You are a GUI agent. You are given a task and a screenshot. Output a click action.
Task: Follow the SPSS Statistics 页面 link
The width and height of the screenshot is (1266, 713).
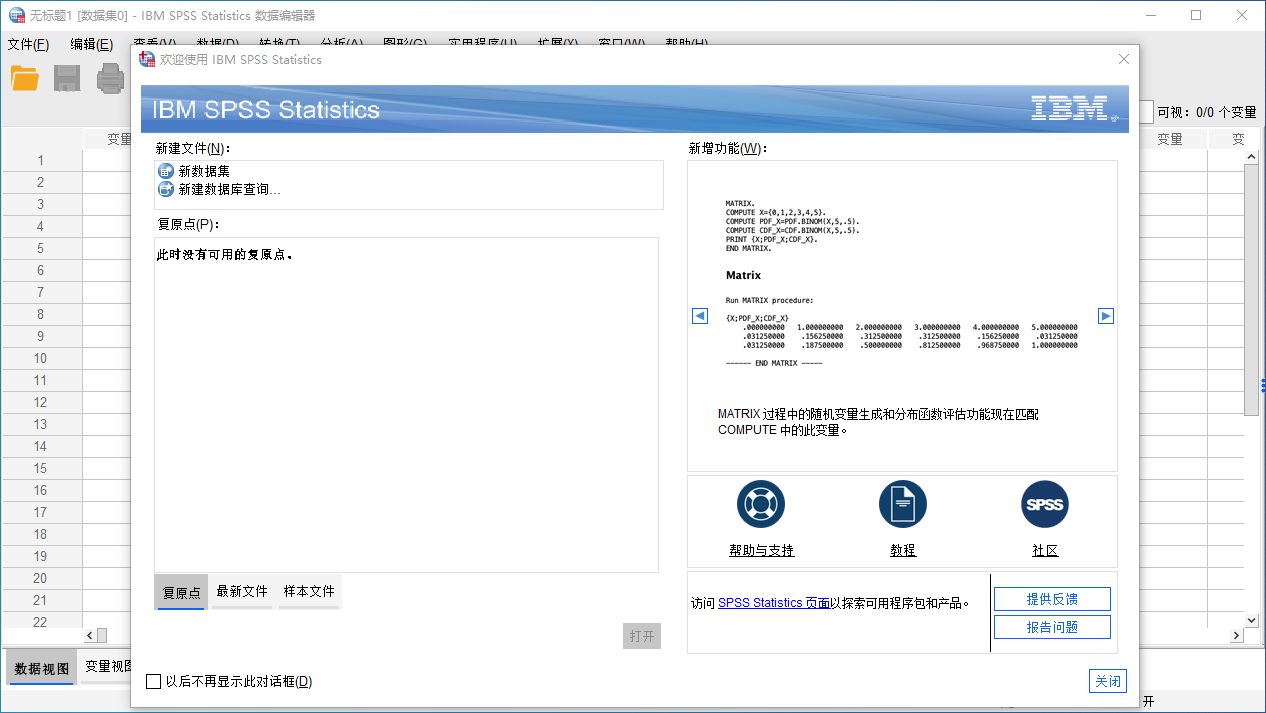(773, 603)
